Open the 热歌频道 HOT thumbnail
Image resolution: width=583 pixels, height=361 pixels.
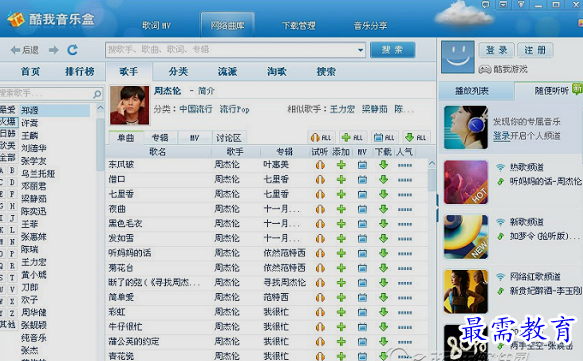click(x=466, y=182)
